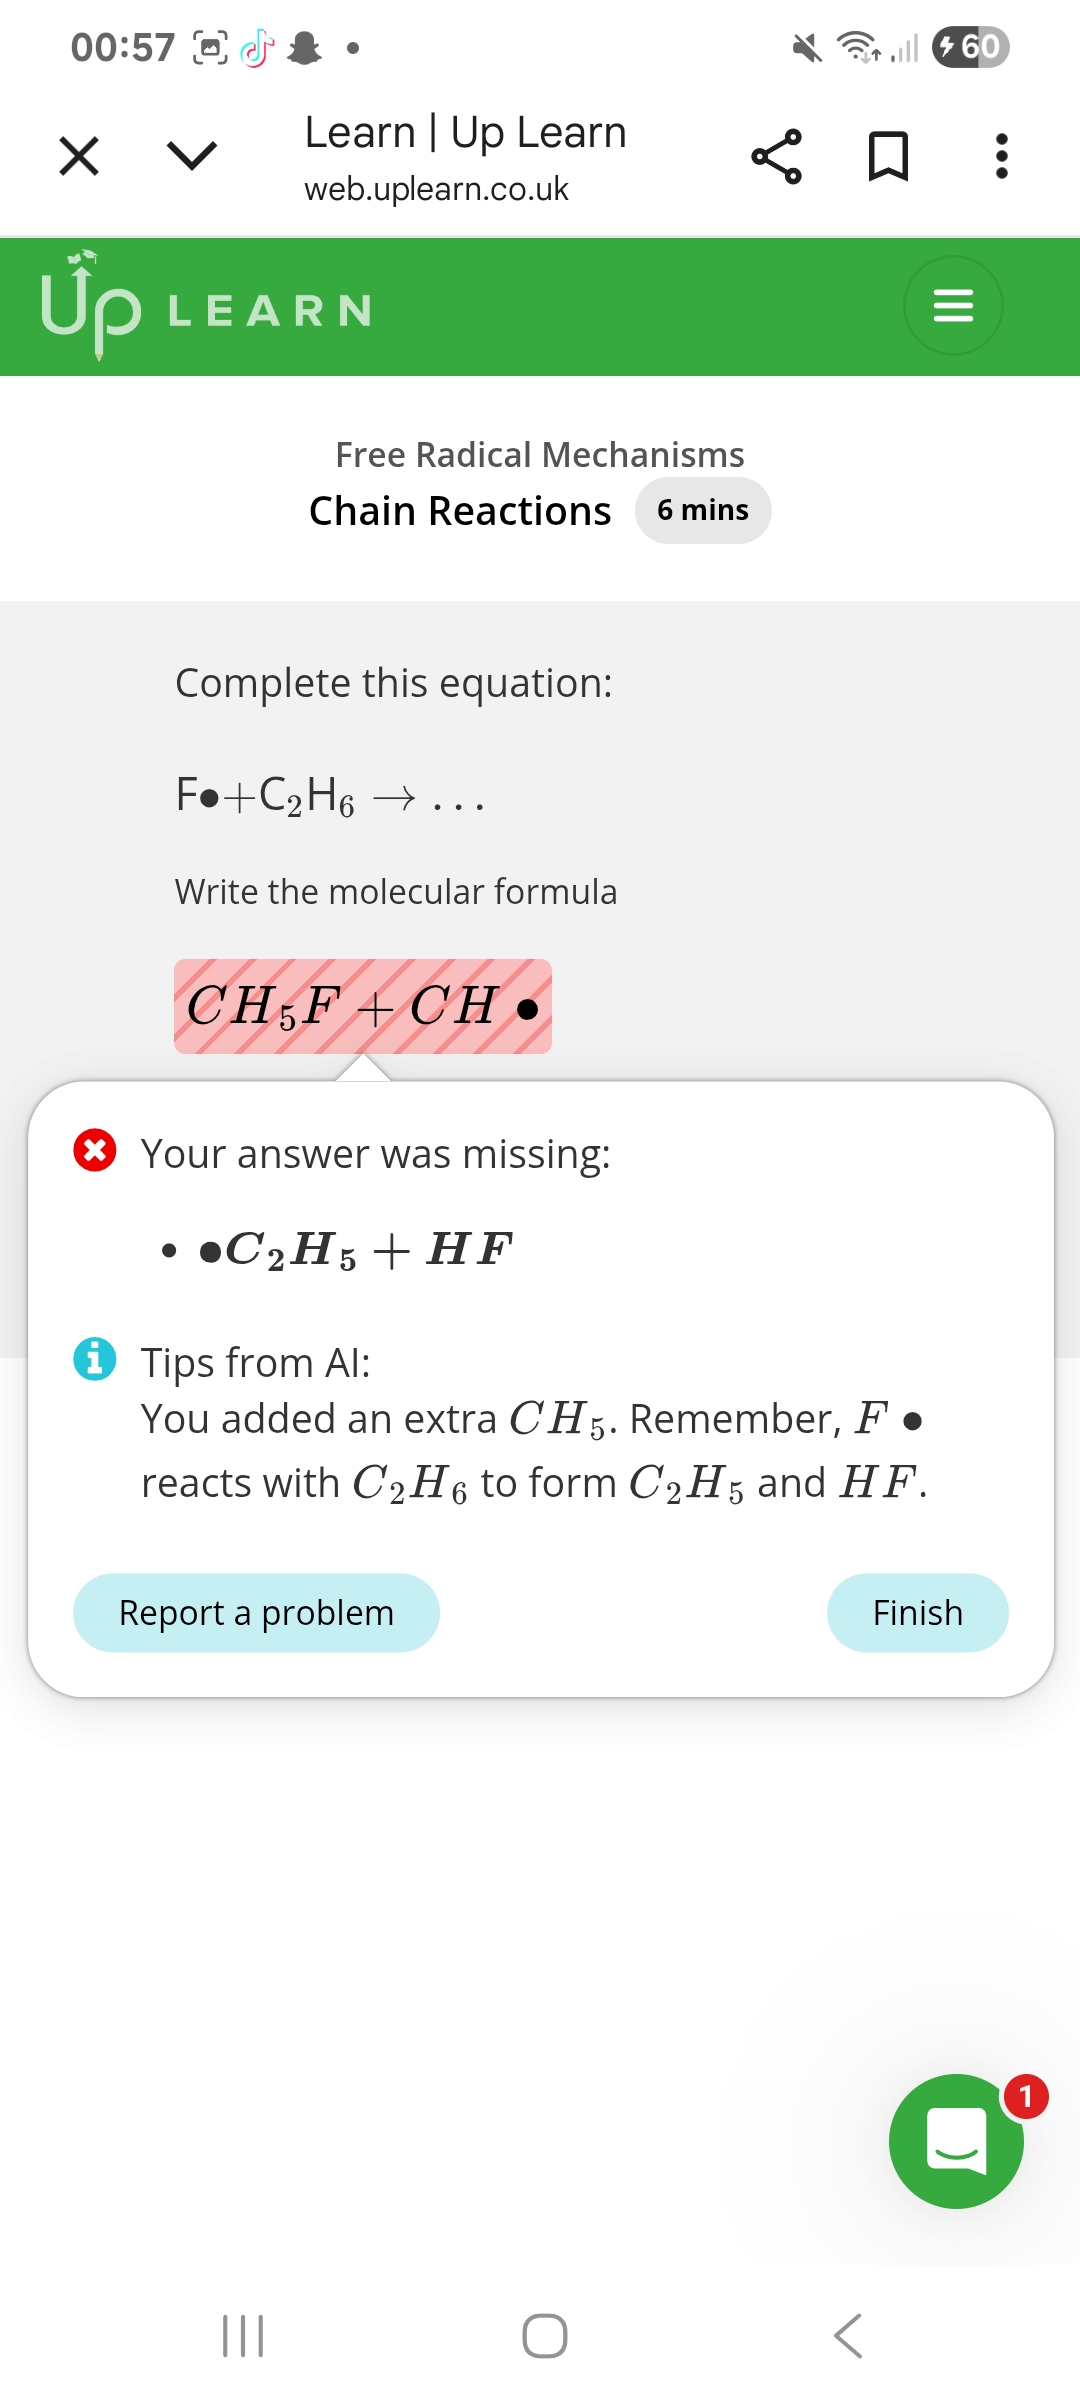
Task: Tap the Free Radical Mechanisms heading
Action: (x=539, y=455)
